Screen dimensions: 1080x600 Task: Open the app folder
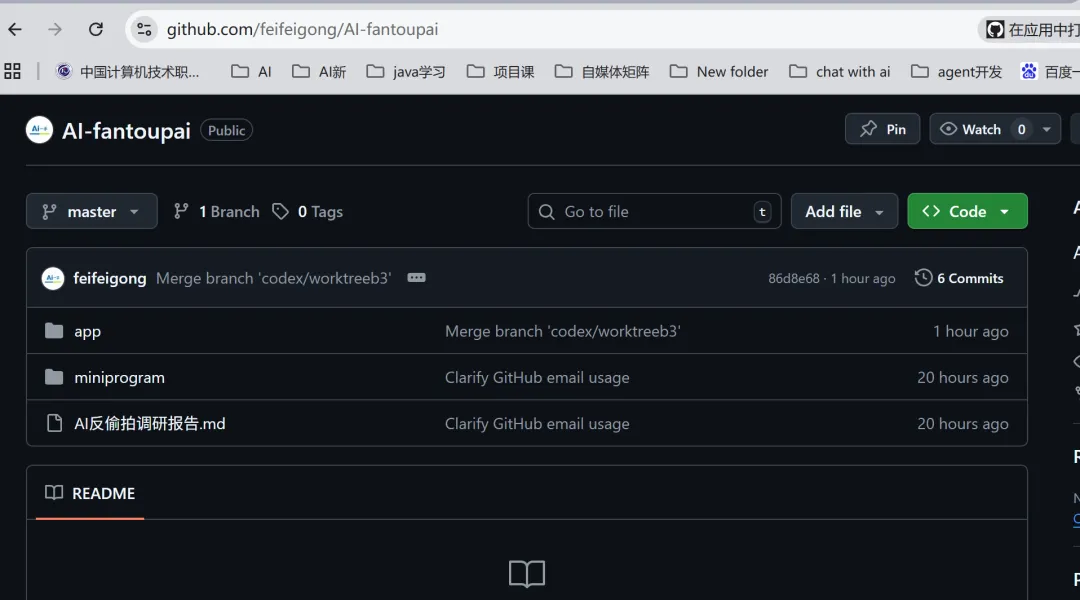point(87,331)
